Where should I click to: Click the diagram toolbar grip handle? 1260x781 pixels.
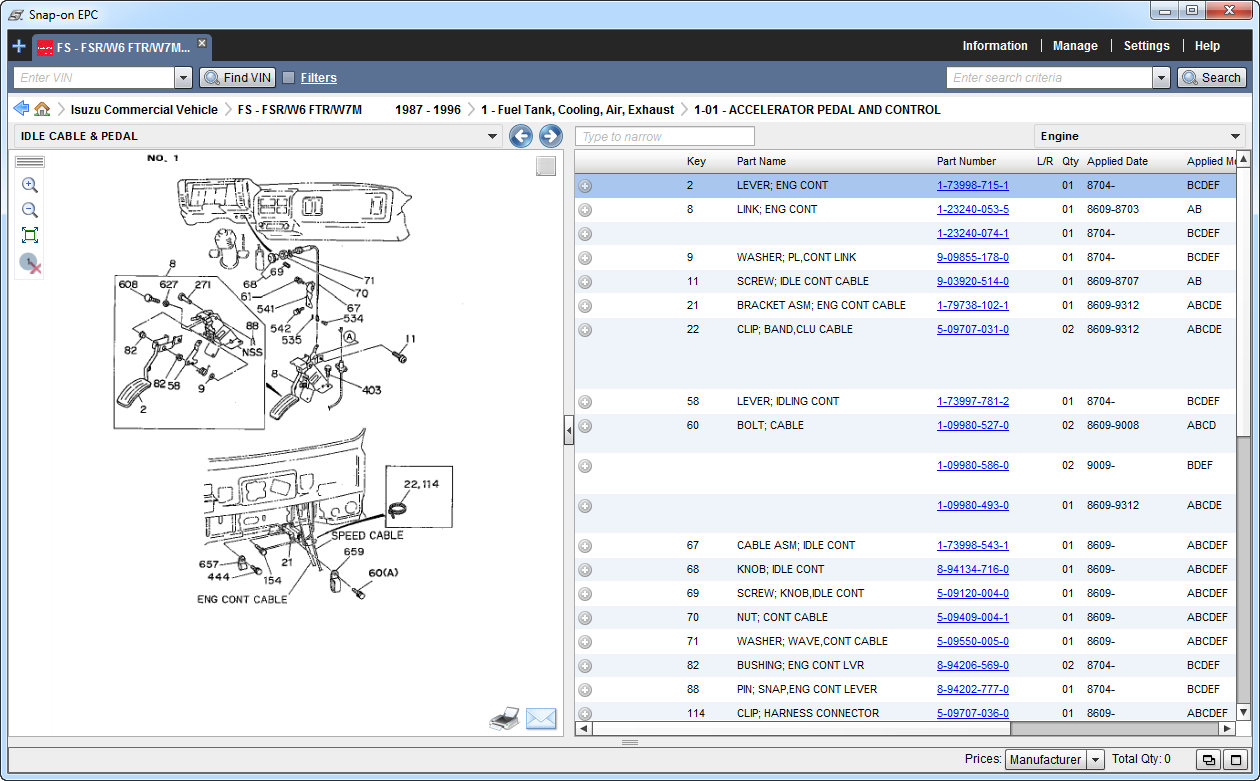pos(30,161)
